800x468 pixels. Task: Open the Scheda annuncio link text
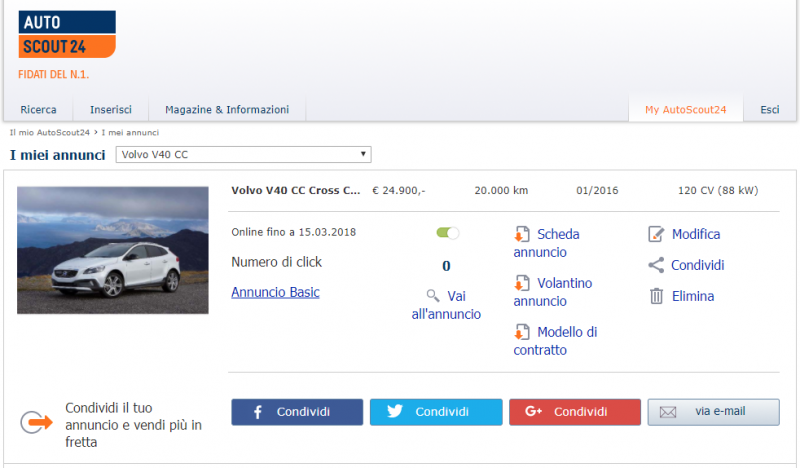point(547,243)
